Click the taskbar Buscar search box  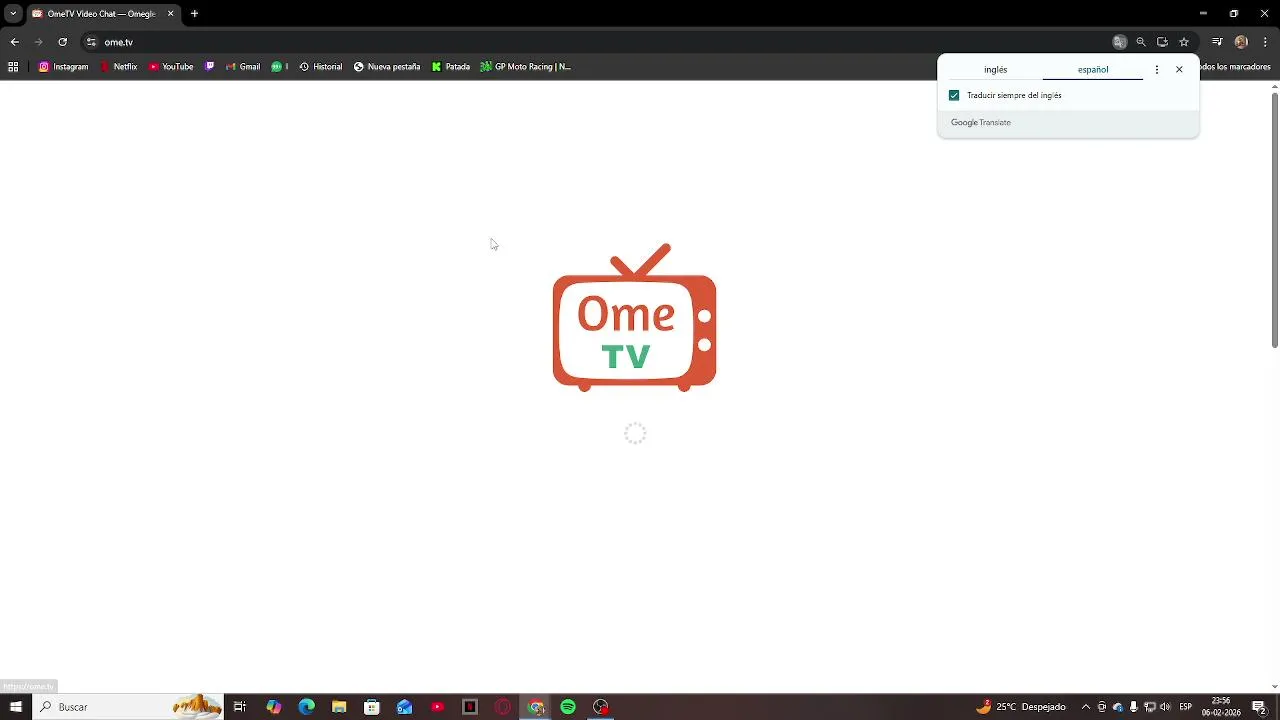click(x=129, y=707)
